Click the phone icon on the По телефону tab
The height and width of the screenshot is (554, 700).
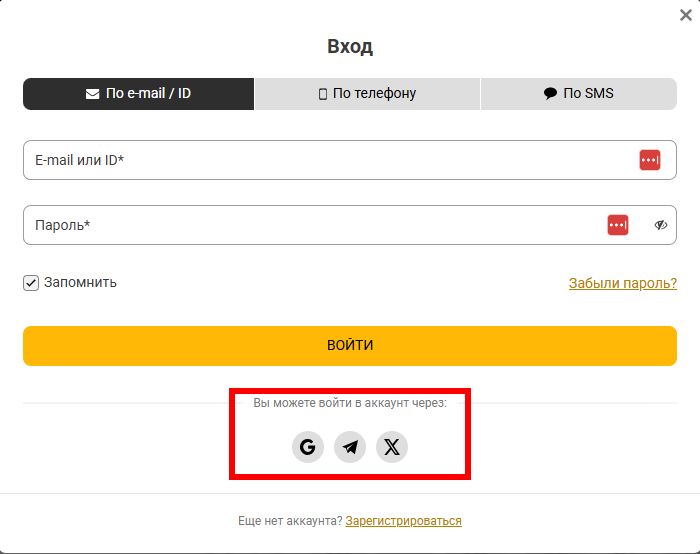(323, 94)
